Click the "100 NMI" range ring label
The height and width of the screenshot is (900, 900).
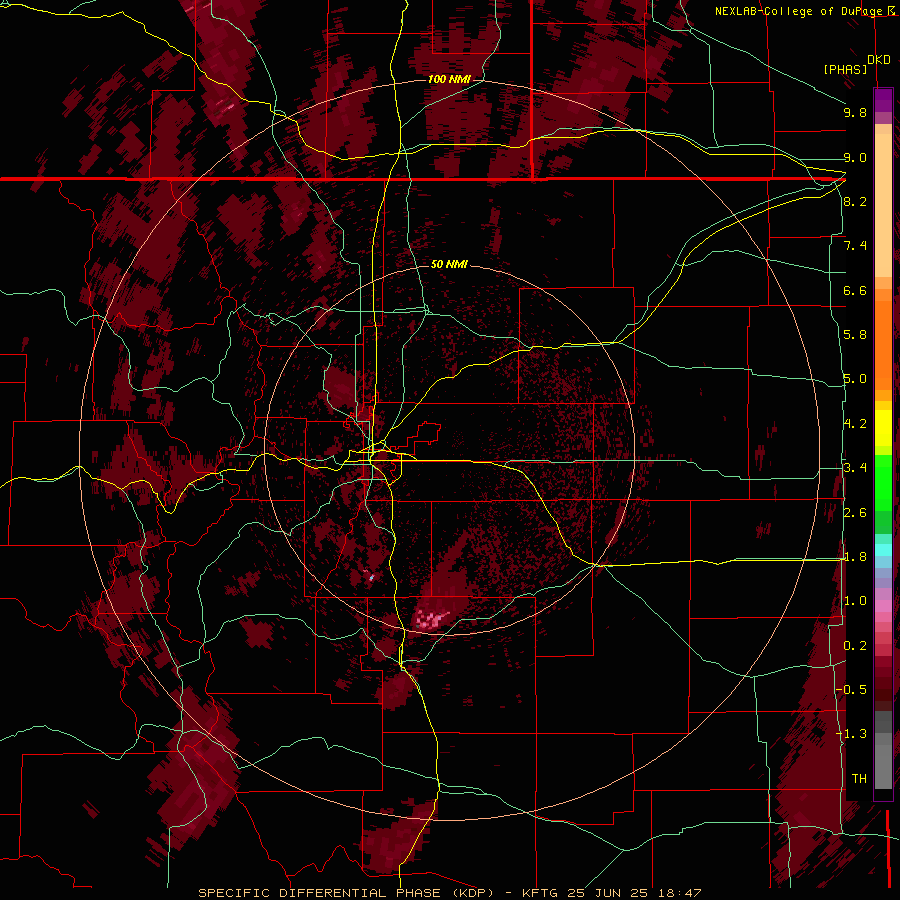coord(449,79)
